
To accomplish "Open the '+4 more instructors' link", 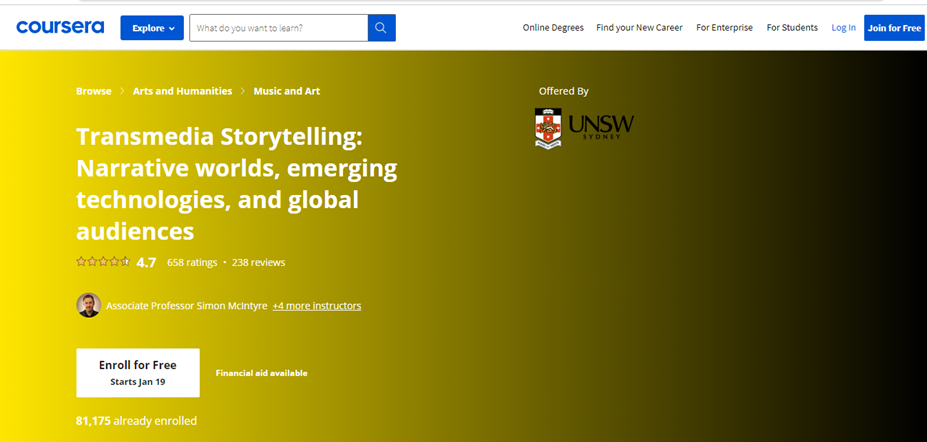I will point(316,306).
